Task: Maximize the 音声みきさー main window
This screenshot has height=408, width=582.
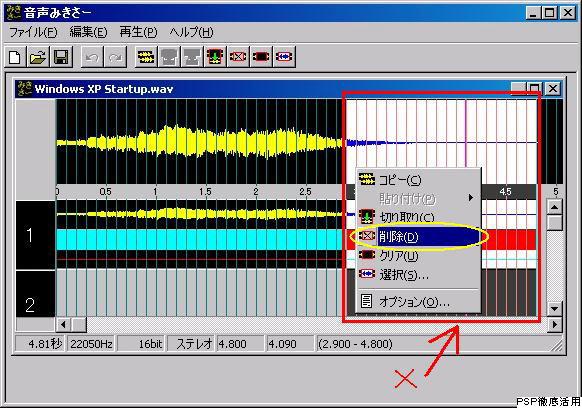Action: (550, 13)
